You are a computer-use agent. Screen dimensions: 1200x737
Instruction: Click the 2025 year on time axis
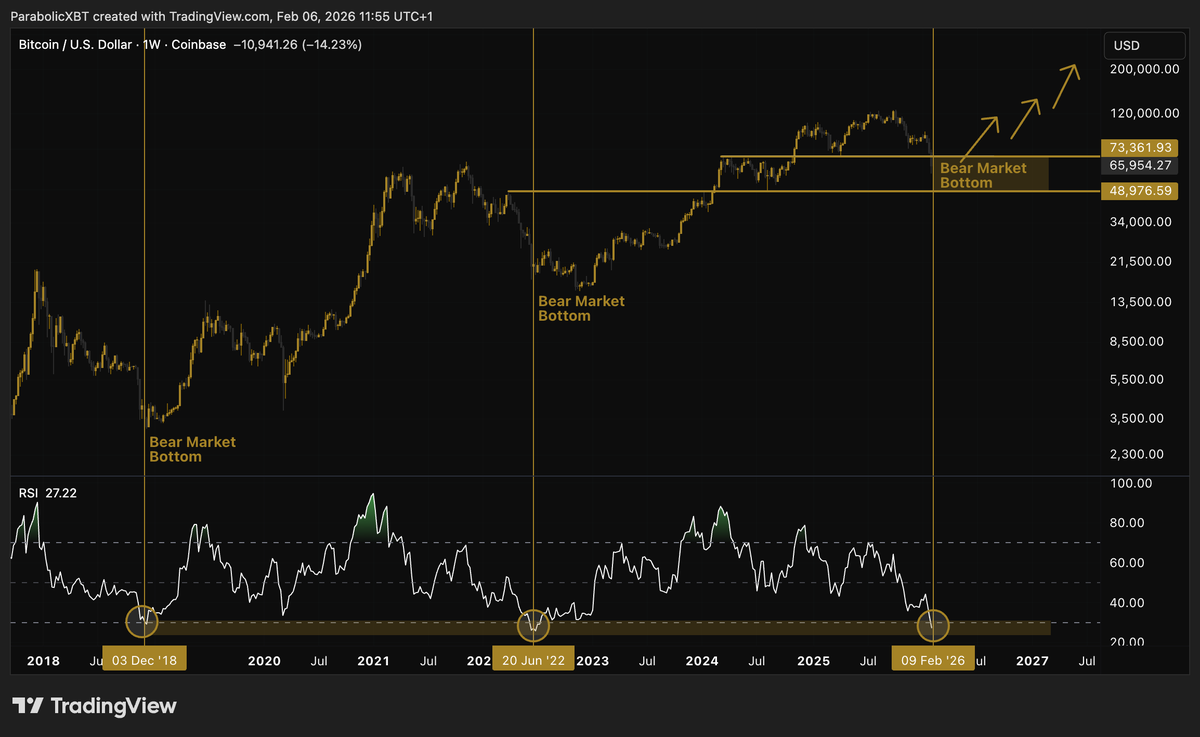click(813, 661)
